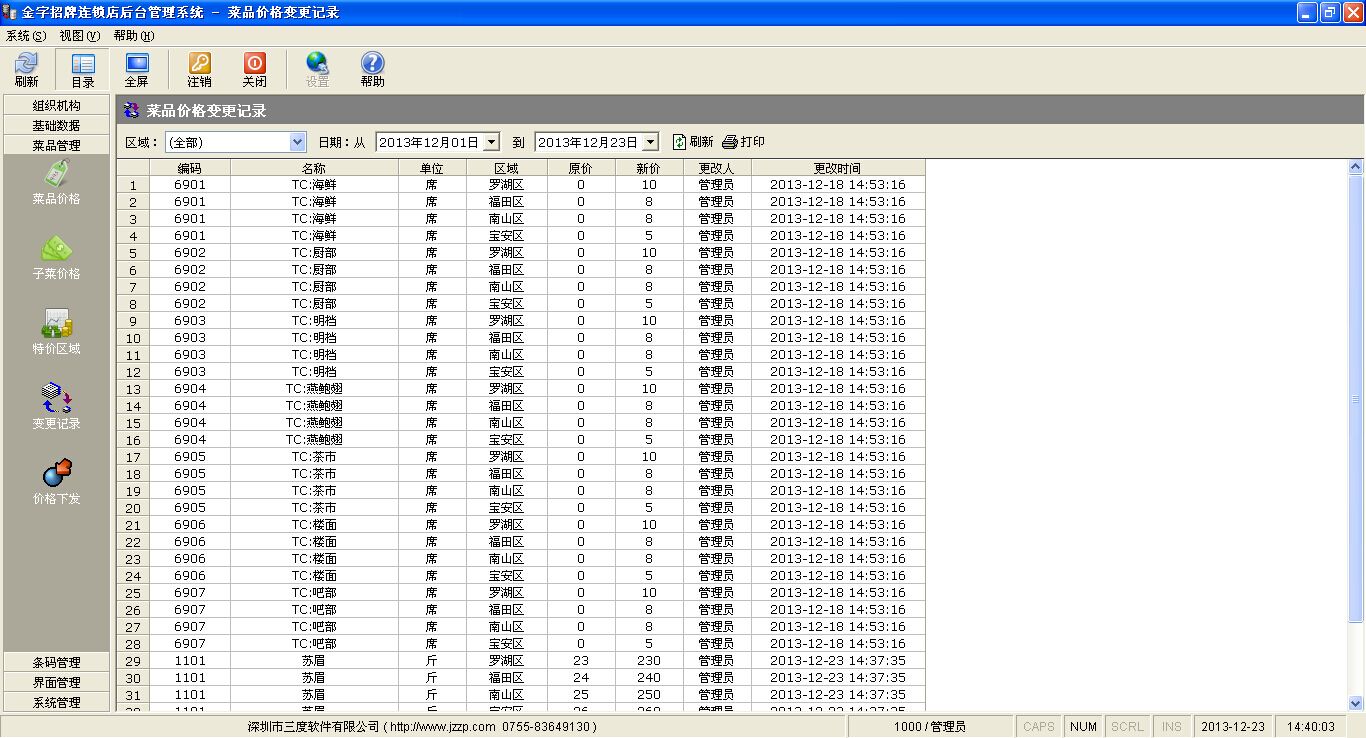Open 特价区域 sidebar icon
This screenshot has height=738, width=1366.
point(56,332)
